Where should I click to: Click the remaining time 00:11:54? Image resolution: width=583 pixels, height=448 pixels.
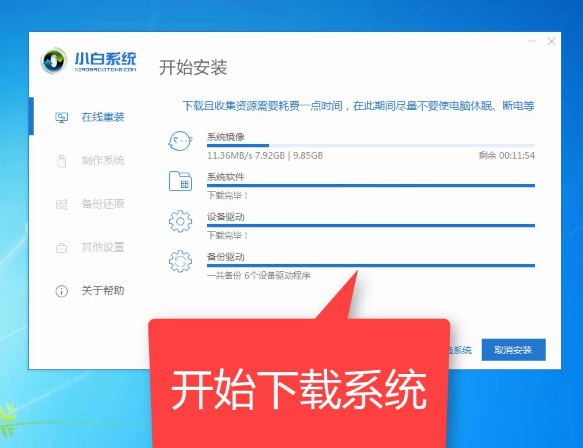(x=516, y=155)
